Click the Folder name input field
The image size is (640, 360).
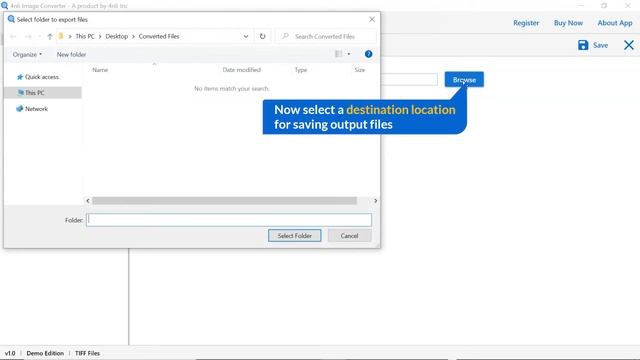click(229, 220)
